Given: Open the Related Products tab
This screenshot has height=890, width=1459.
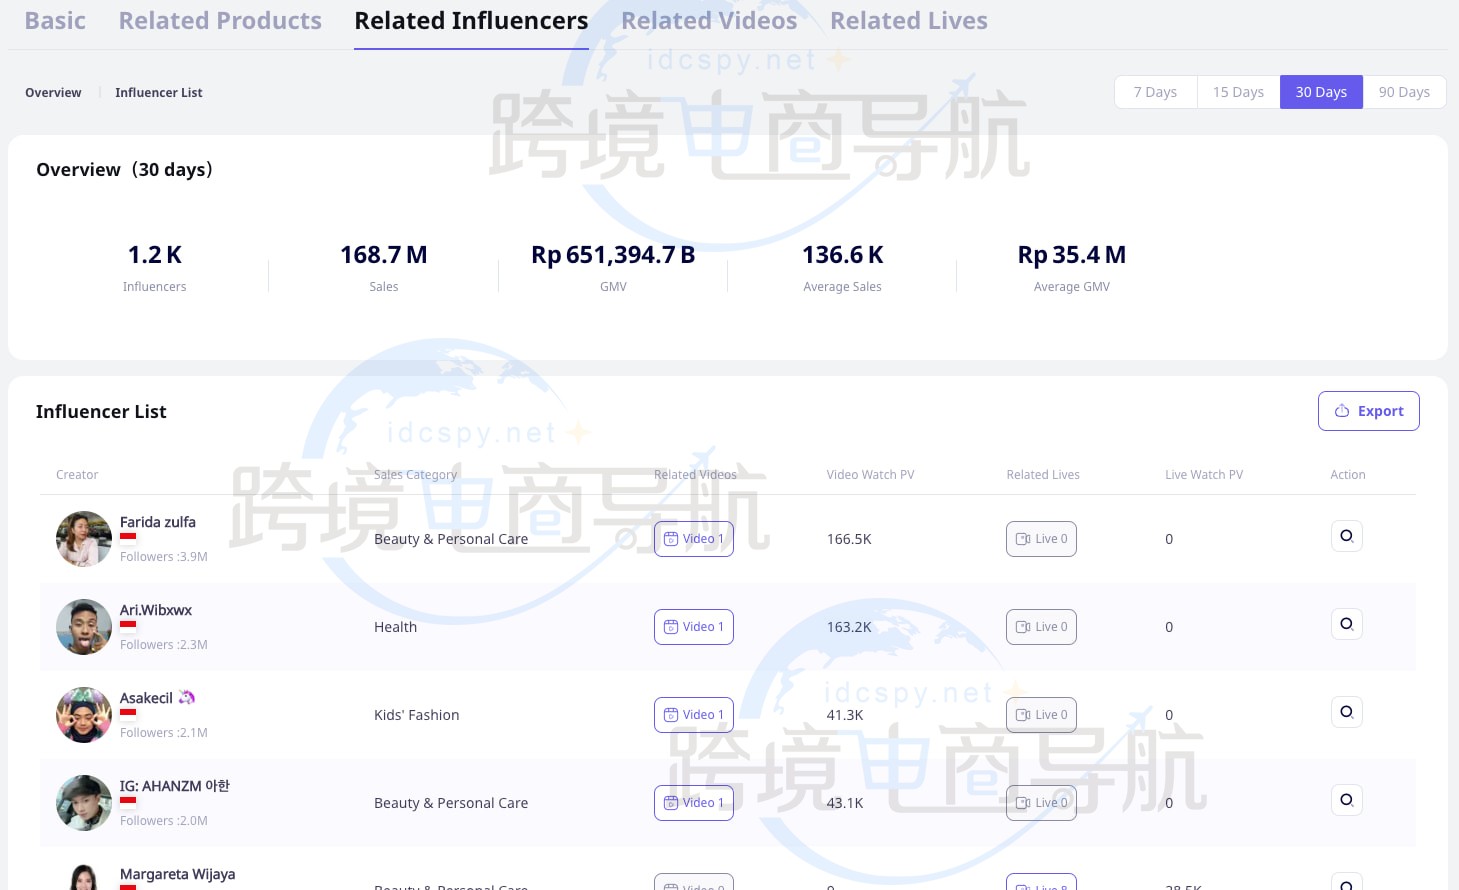Looking at the screenshot, I should coord(220,20).
